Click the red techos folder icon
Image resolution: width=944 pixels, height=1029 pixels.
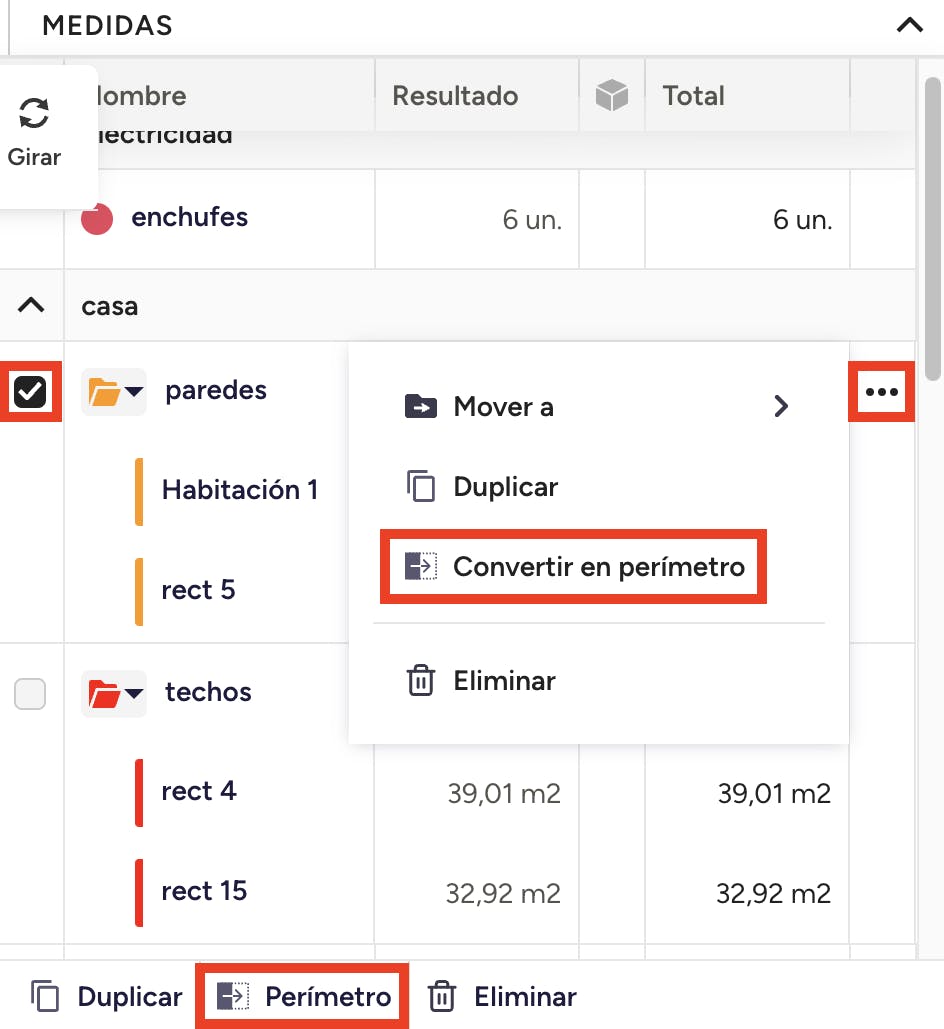[x=105, y=692]
